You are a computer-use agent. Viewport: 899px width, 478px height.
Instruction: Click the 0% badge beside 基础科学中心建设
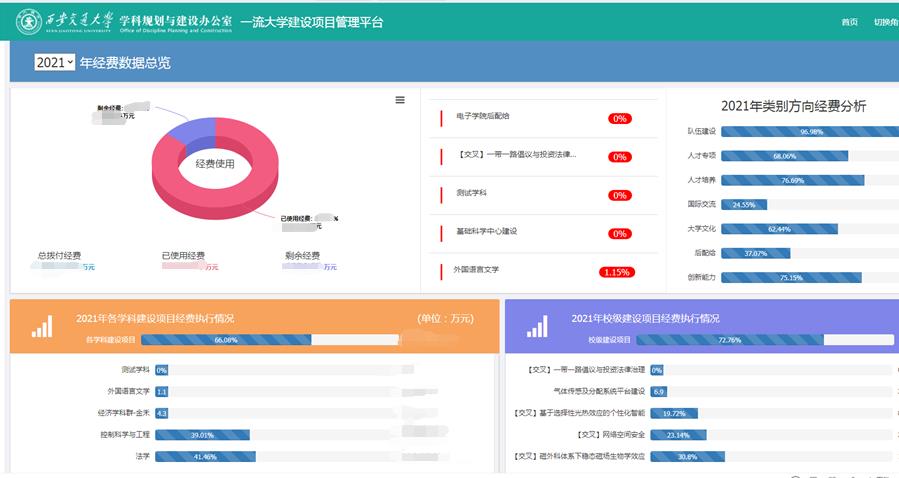[x=619, y=234]
